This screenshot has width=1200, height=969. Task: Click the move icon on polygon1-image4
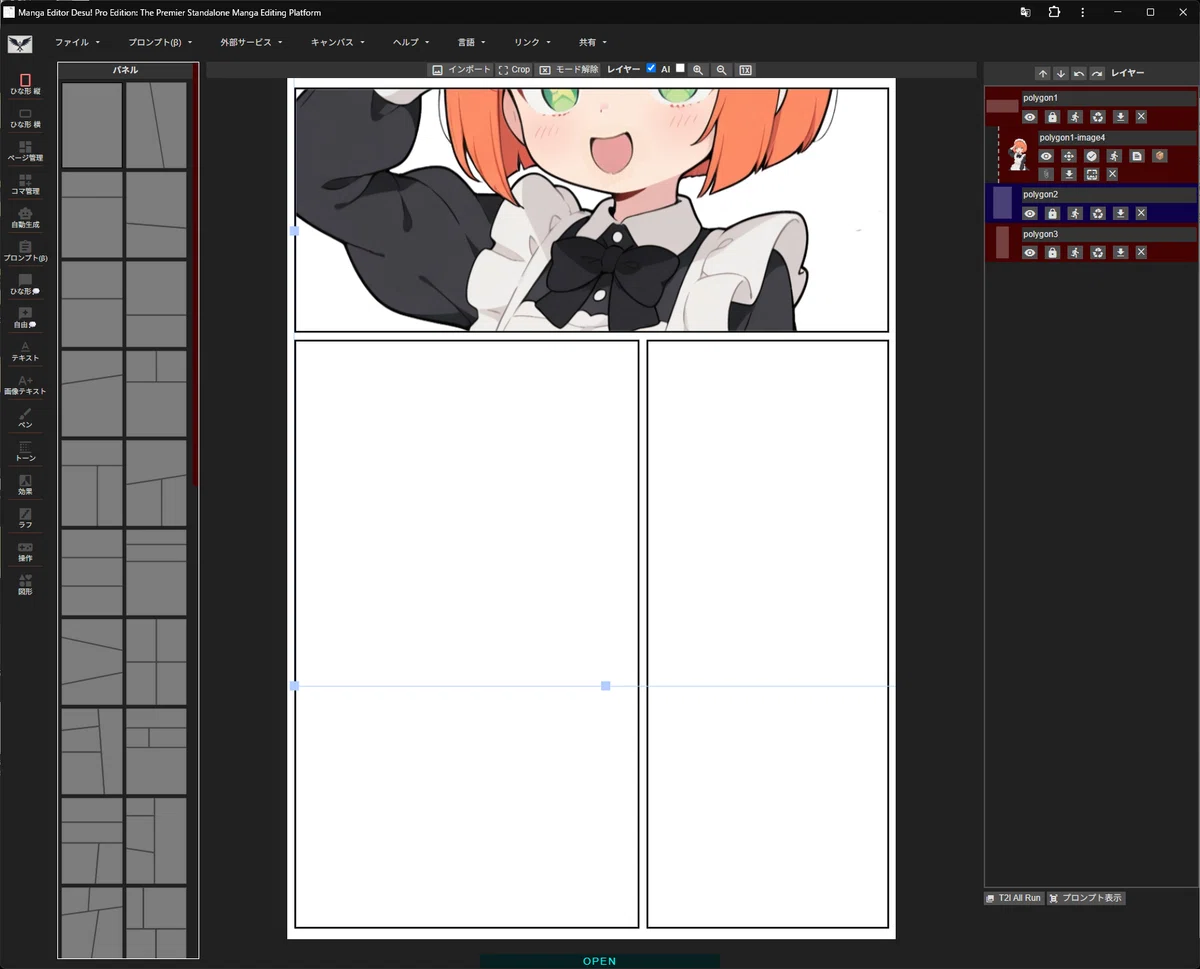click(1069, 156)
